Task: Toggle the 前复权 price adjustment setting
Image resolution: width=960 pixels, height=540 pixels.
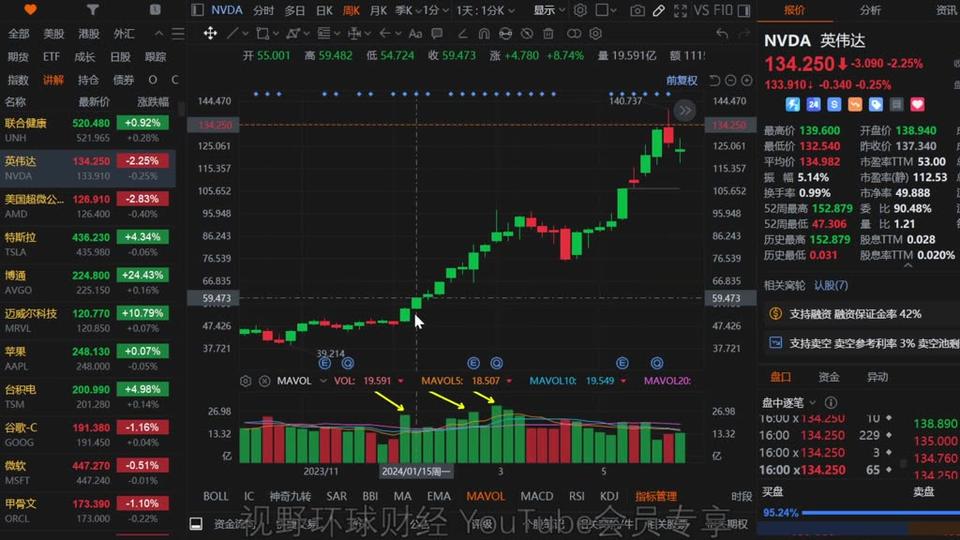Action: click(x=681, y=80)
